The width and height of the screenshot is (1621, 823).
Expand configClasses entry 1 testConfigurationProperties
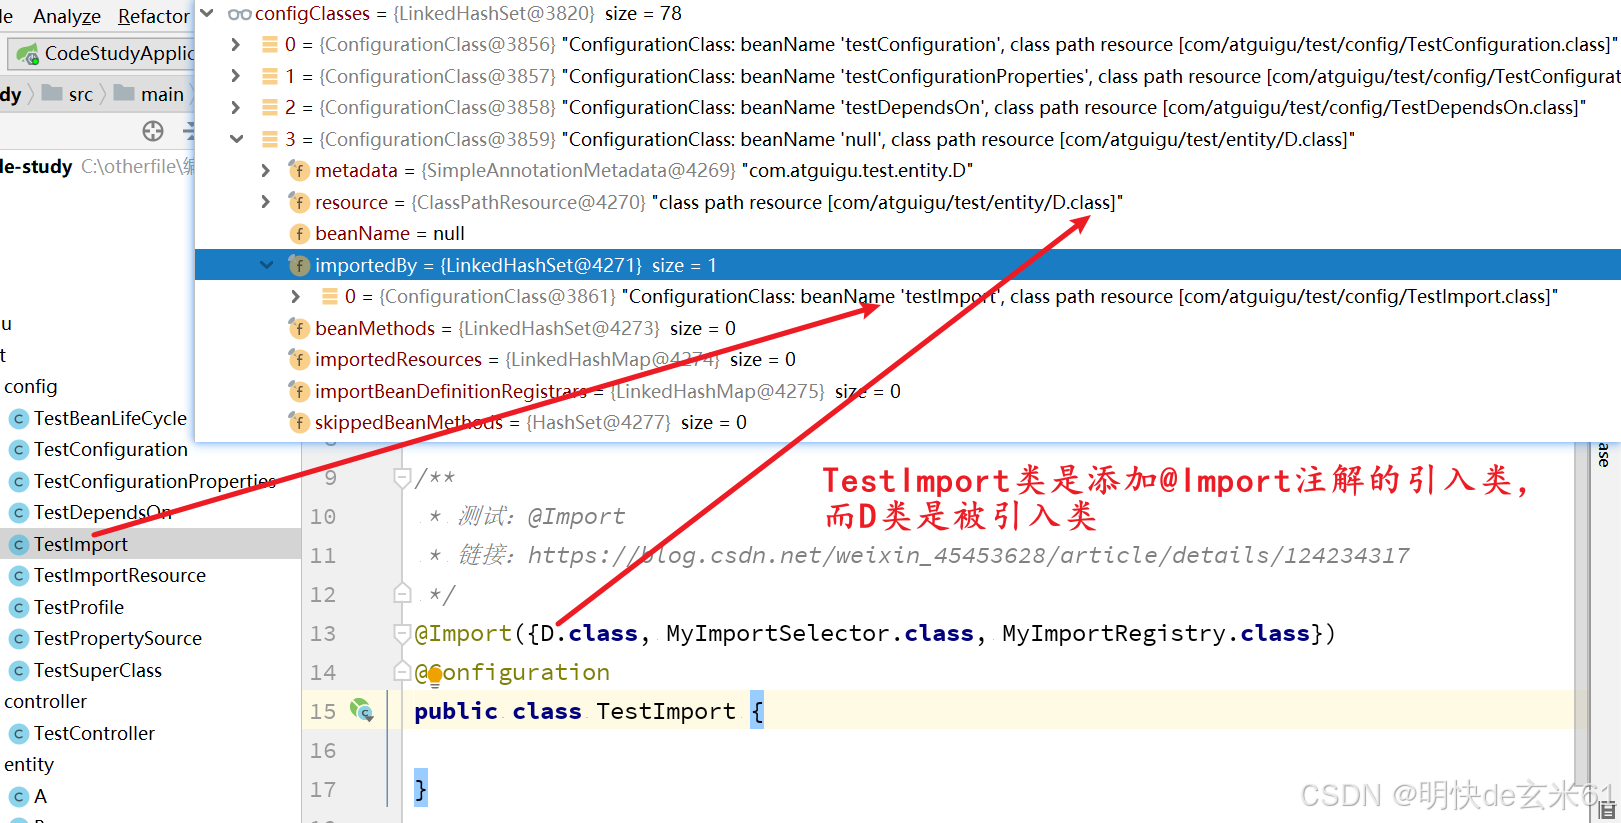tap(236, 76)
